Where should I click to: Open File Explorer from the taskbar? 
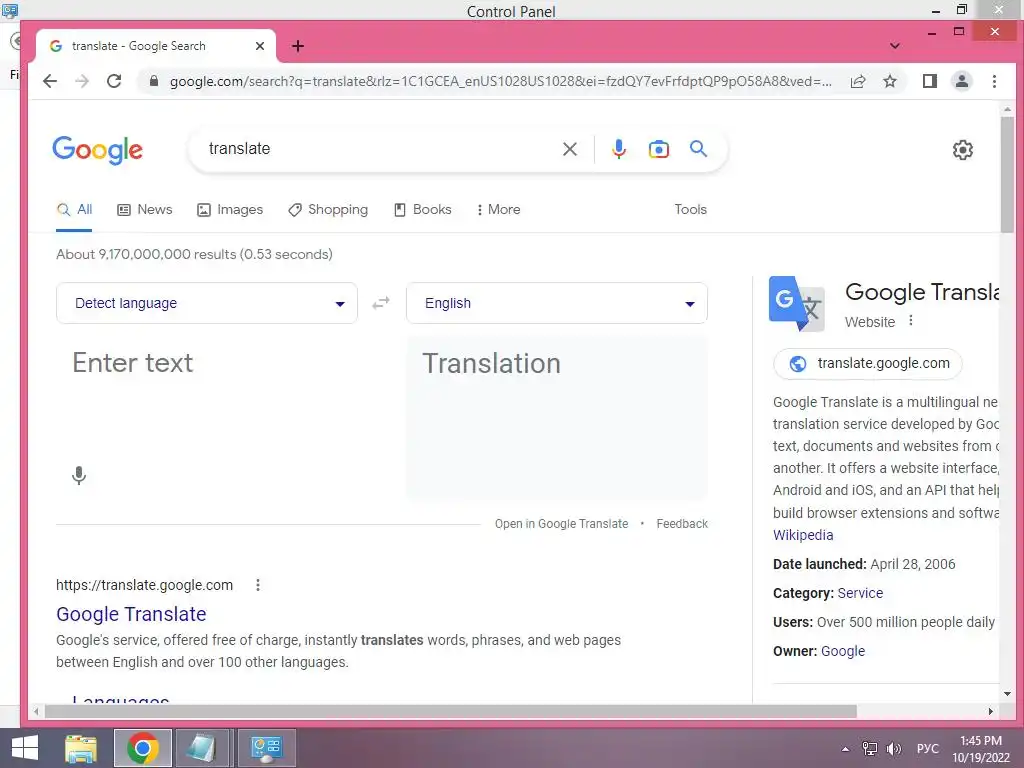(x=81, y=748)
